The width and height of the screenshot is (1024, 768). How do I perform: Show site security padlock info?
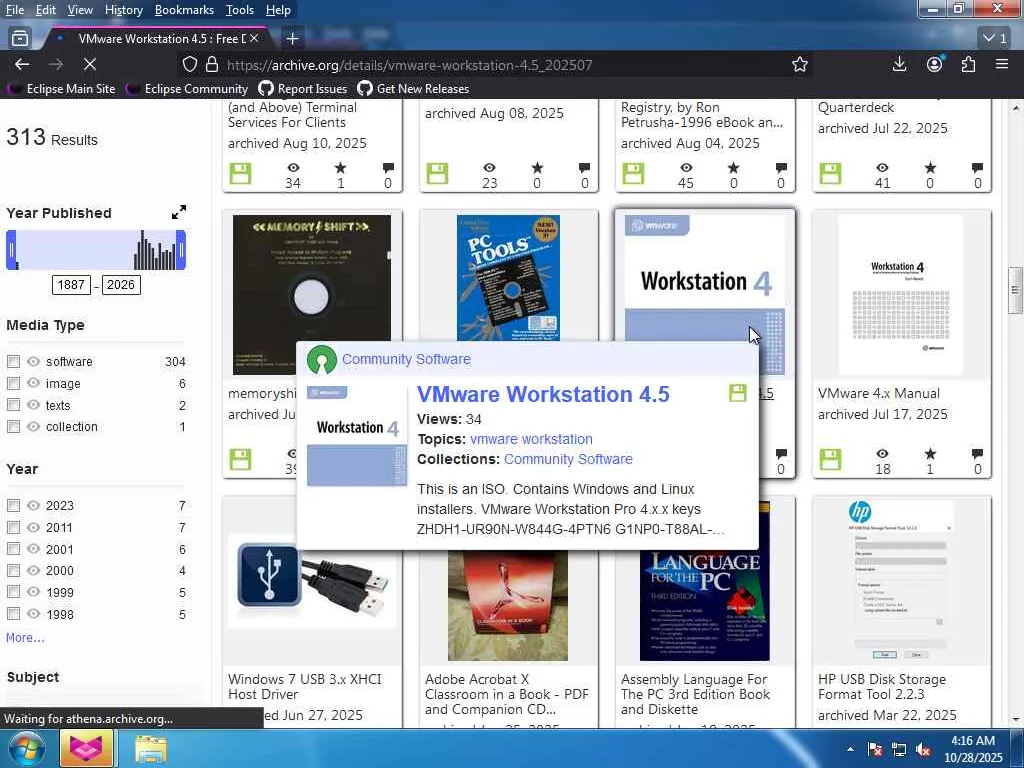pos(212,65)
